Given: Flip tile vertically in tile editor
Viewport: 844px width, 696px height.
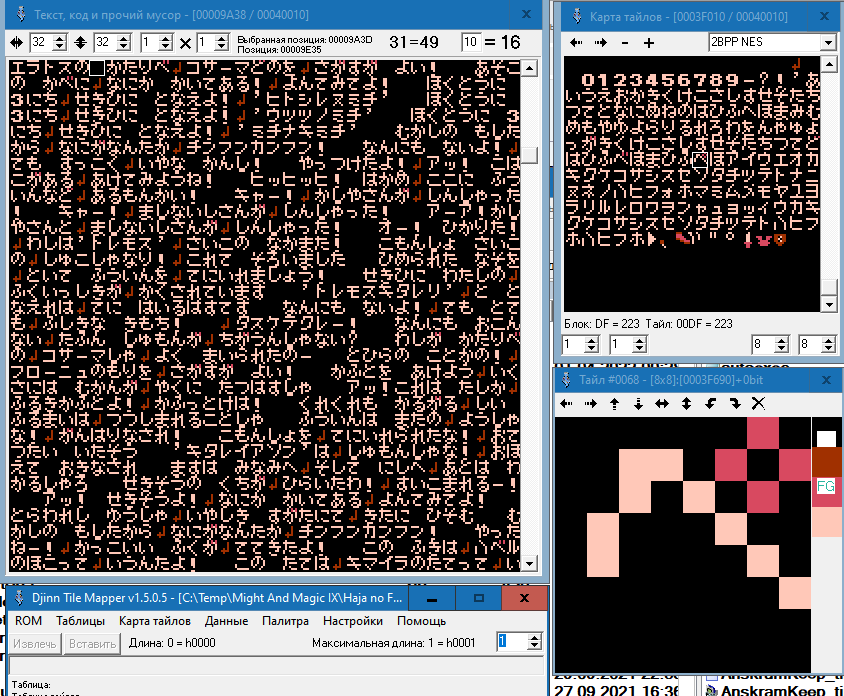Looking at the screenshot, I should tap(686, 403).
